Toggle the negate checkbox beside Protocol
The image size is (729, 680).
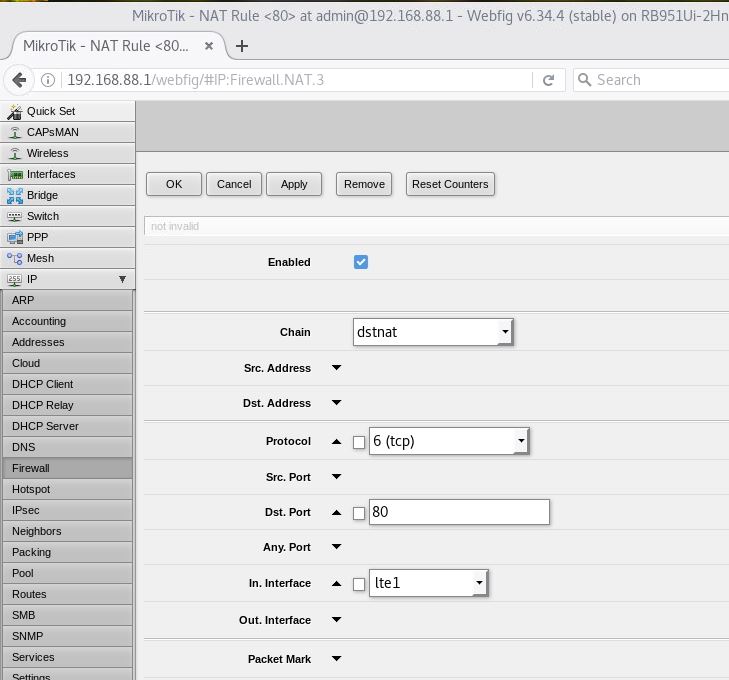(x=359, y=442)
